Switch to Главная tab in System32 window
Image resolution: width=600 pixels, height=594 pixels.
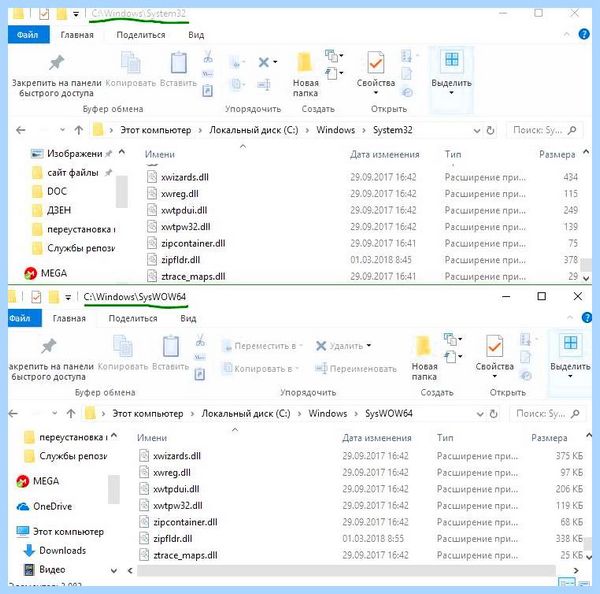(x=77, y=35)
